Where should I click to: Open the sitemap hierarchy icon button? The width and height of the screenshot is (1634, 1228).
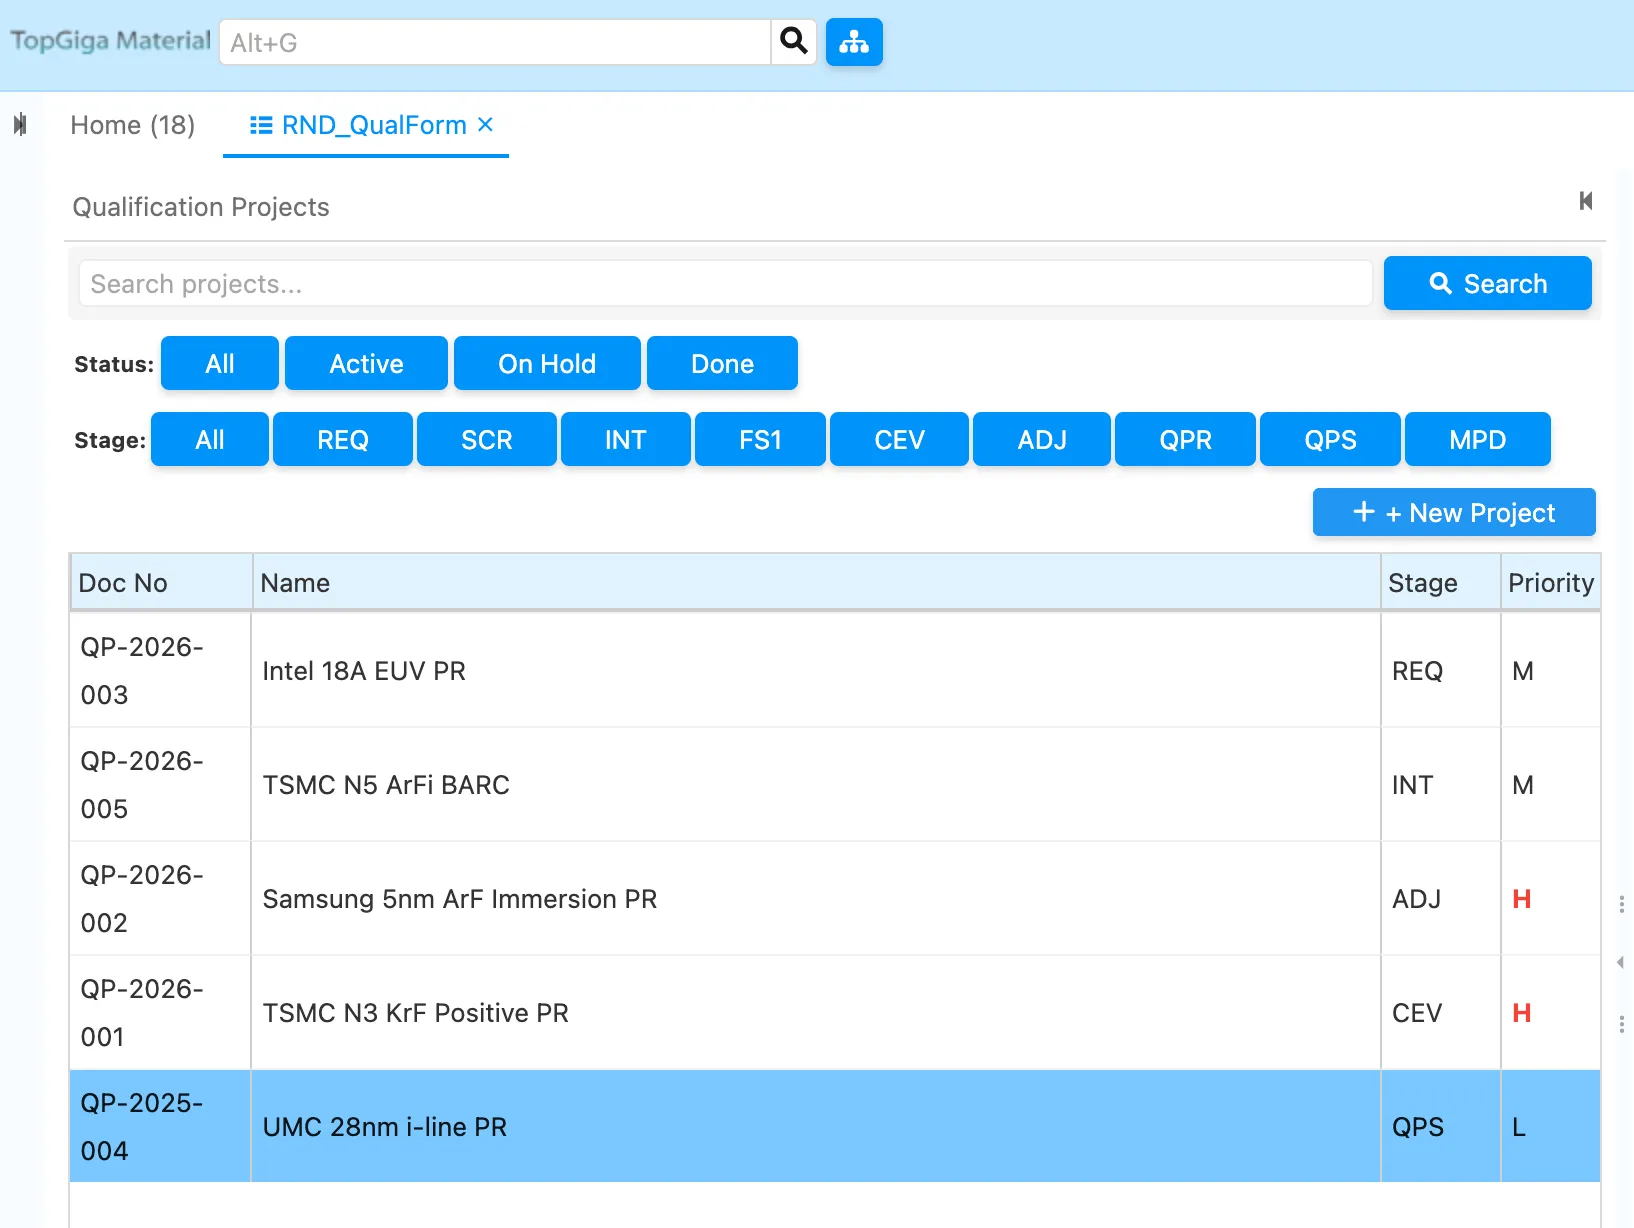tap(854, 42)
